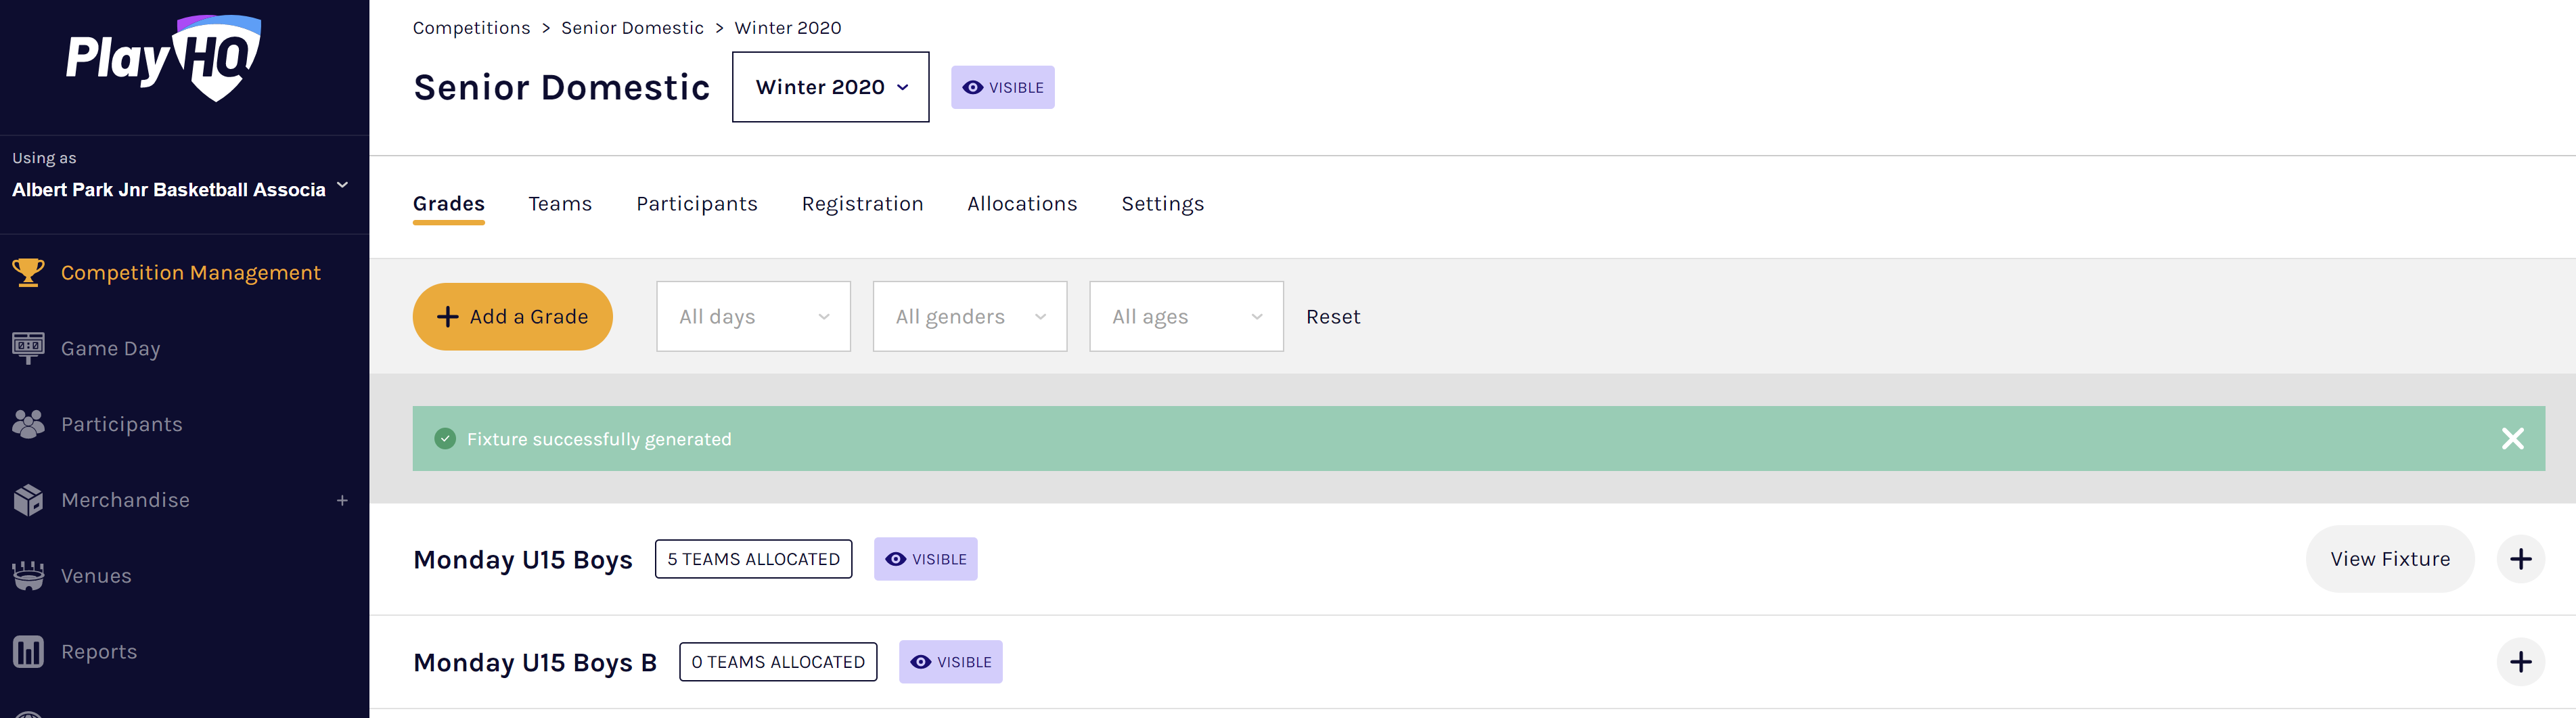Dismiss the fixture generated success banner
The width and height of the screenshot is (2576, 718).
point(2512,439)
